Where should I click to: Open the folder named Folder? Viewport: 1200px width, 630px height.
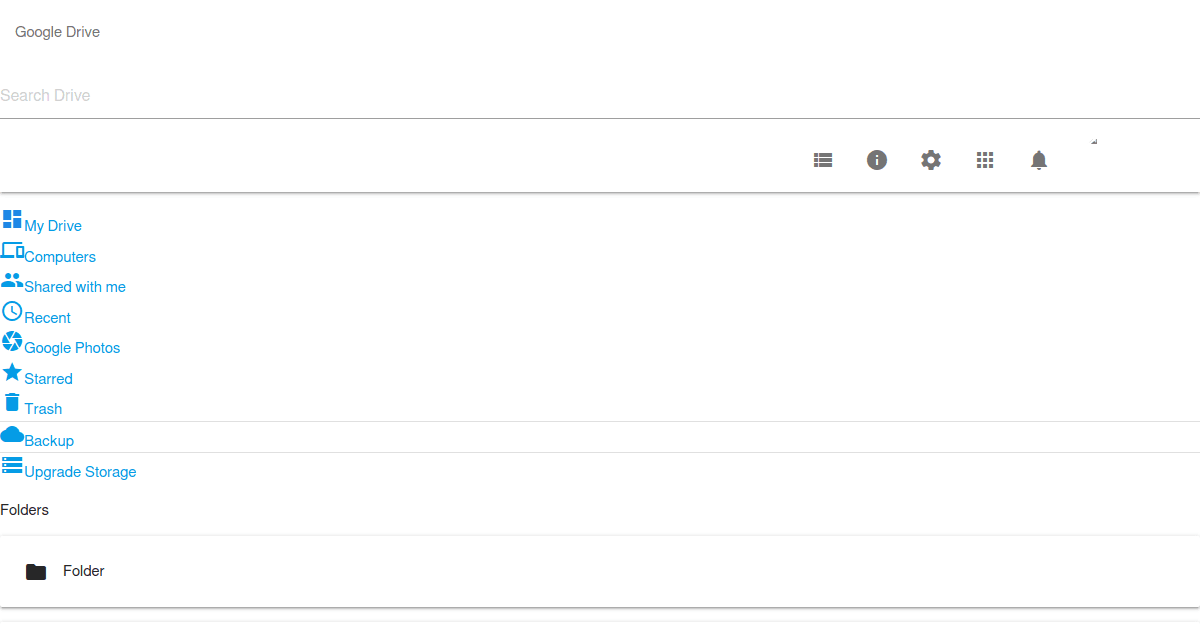coord(84,571)
